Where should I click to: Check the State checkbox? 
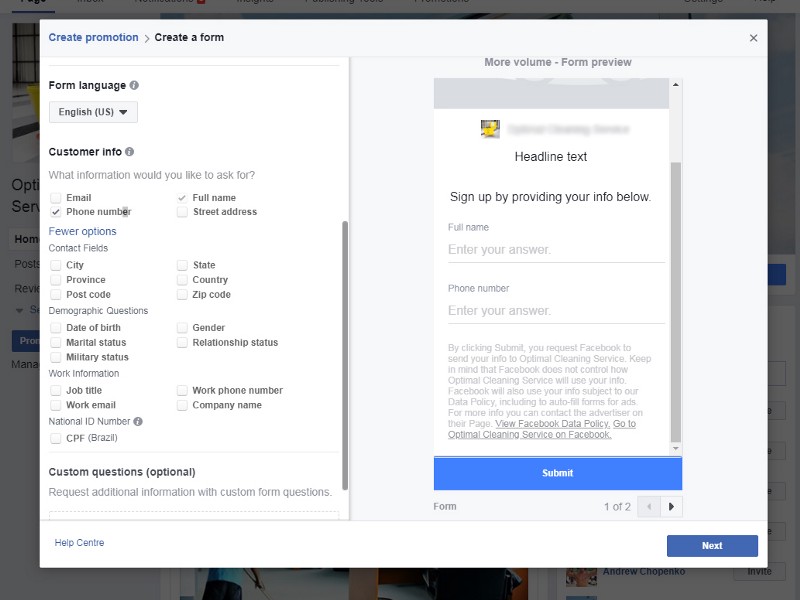click(182, 265)
